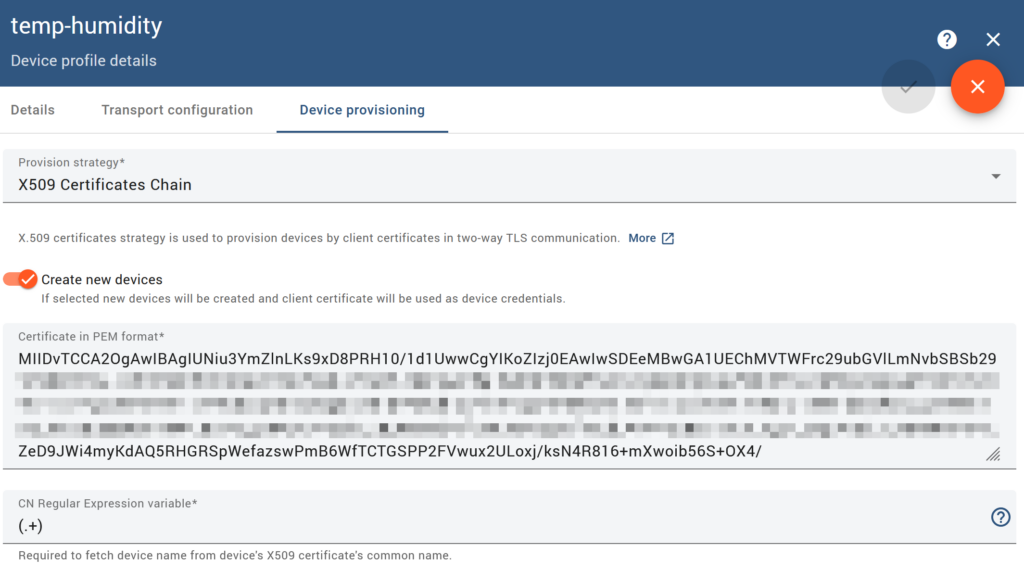
Task: Click the 'Create new devices' label text
Action: click(x=102, y=280)
